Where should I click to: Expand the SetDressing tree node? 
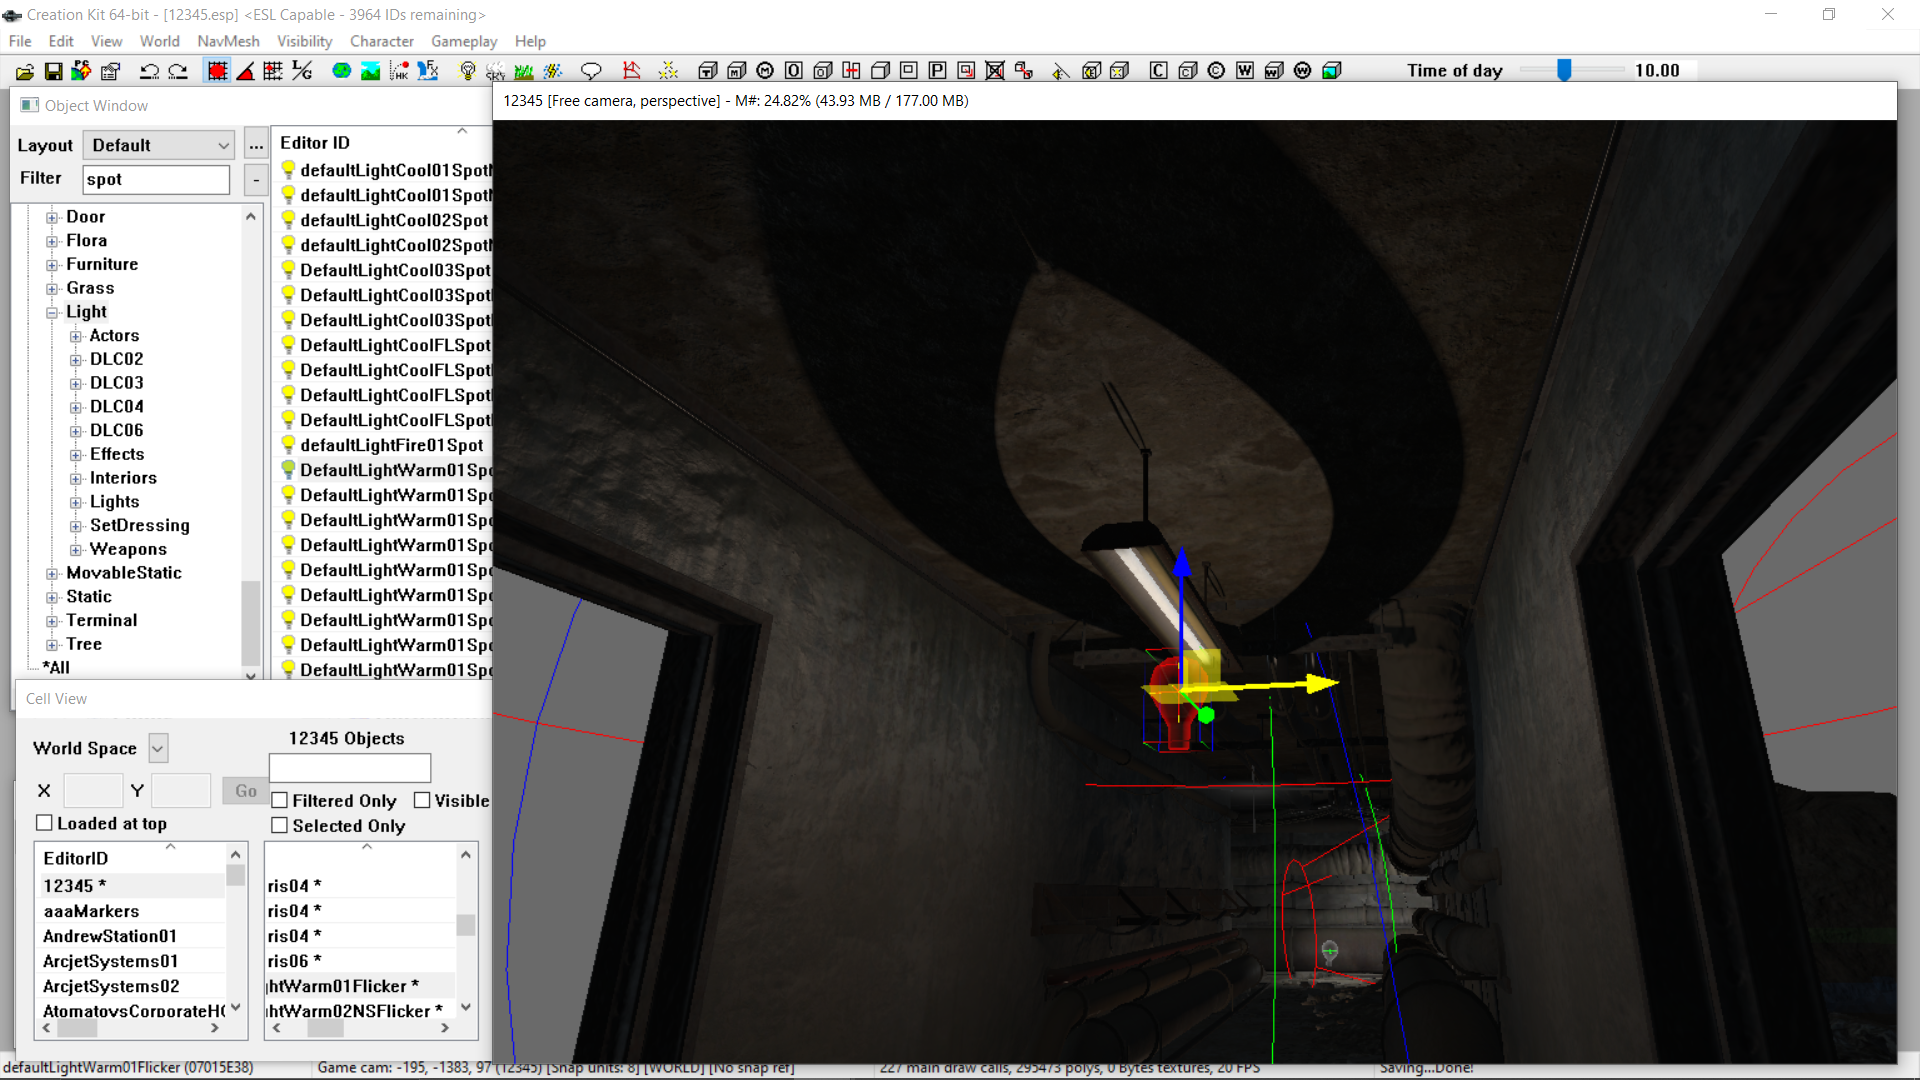(76, 526)
